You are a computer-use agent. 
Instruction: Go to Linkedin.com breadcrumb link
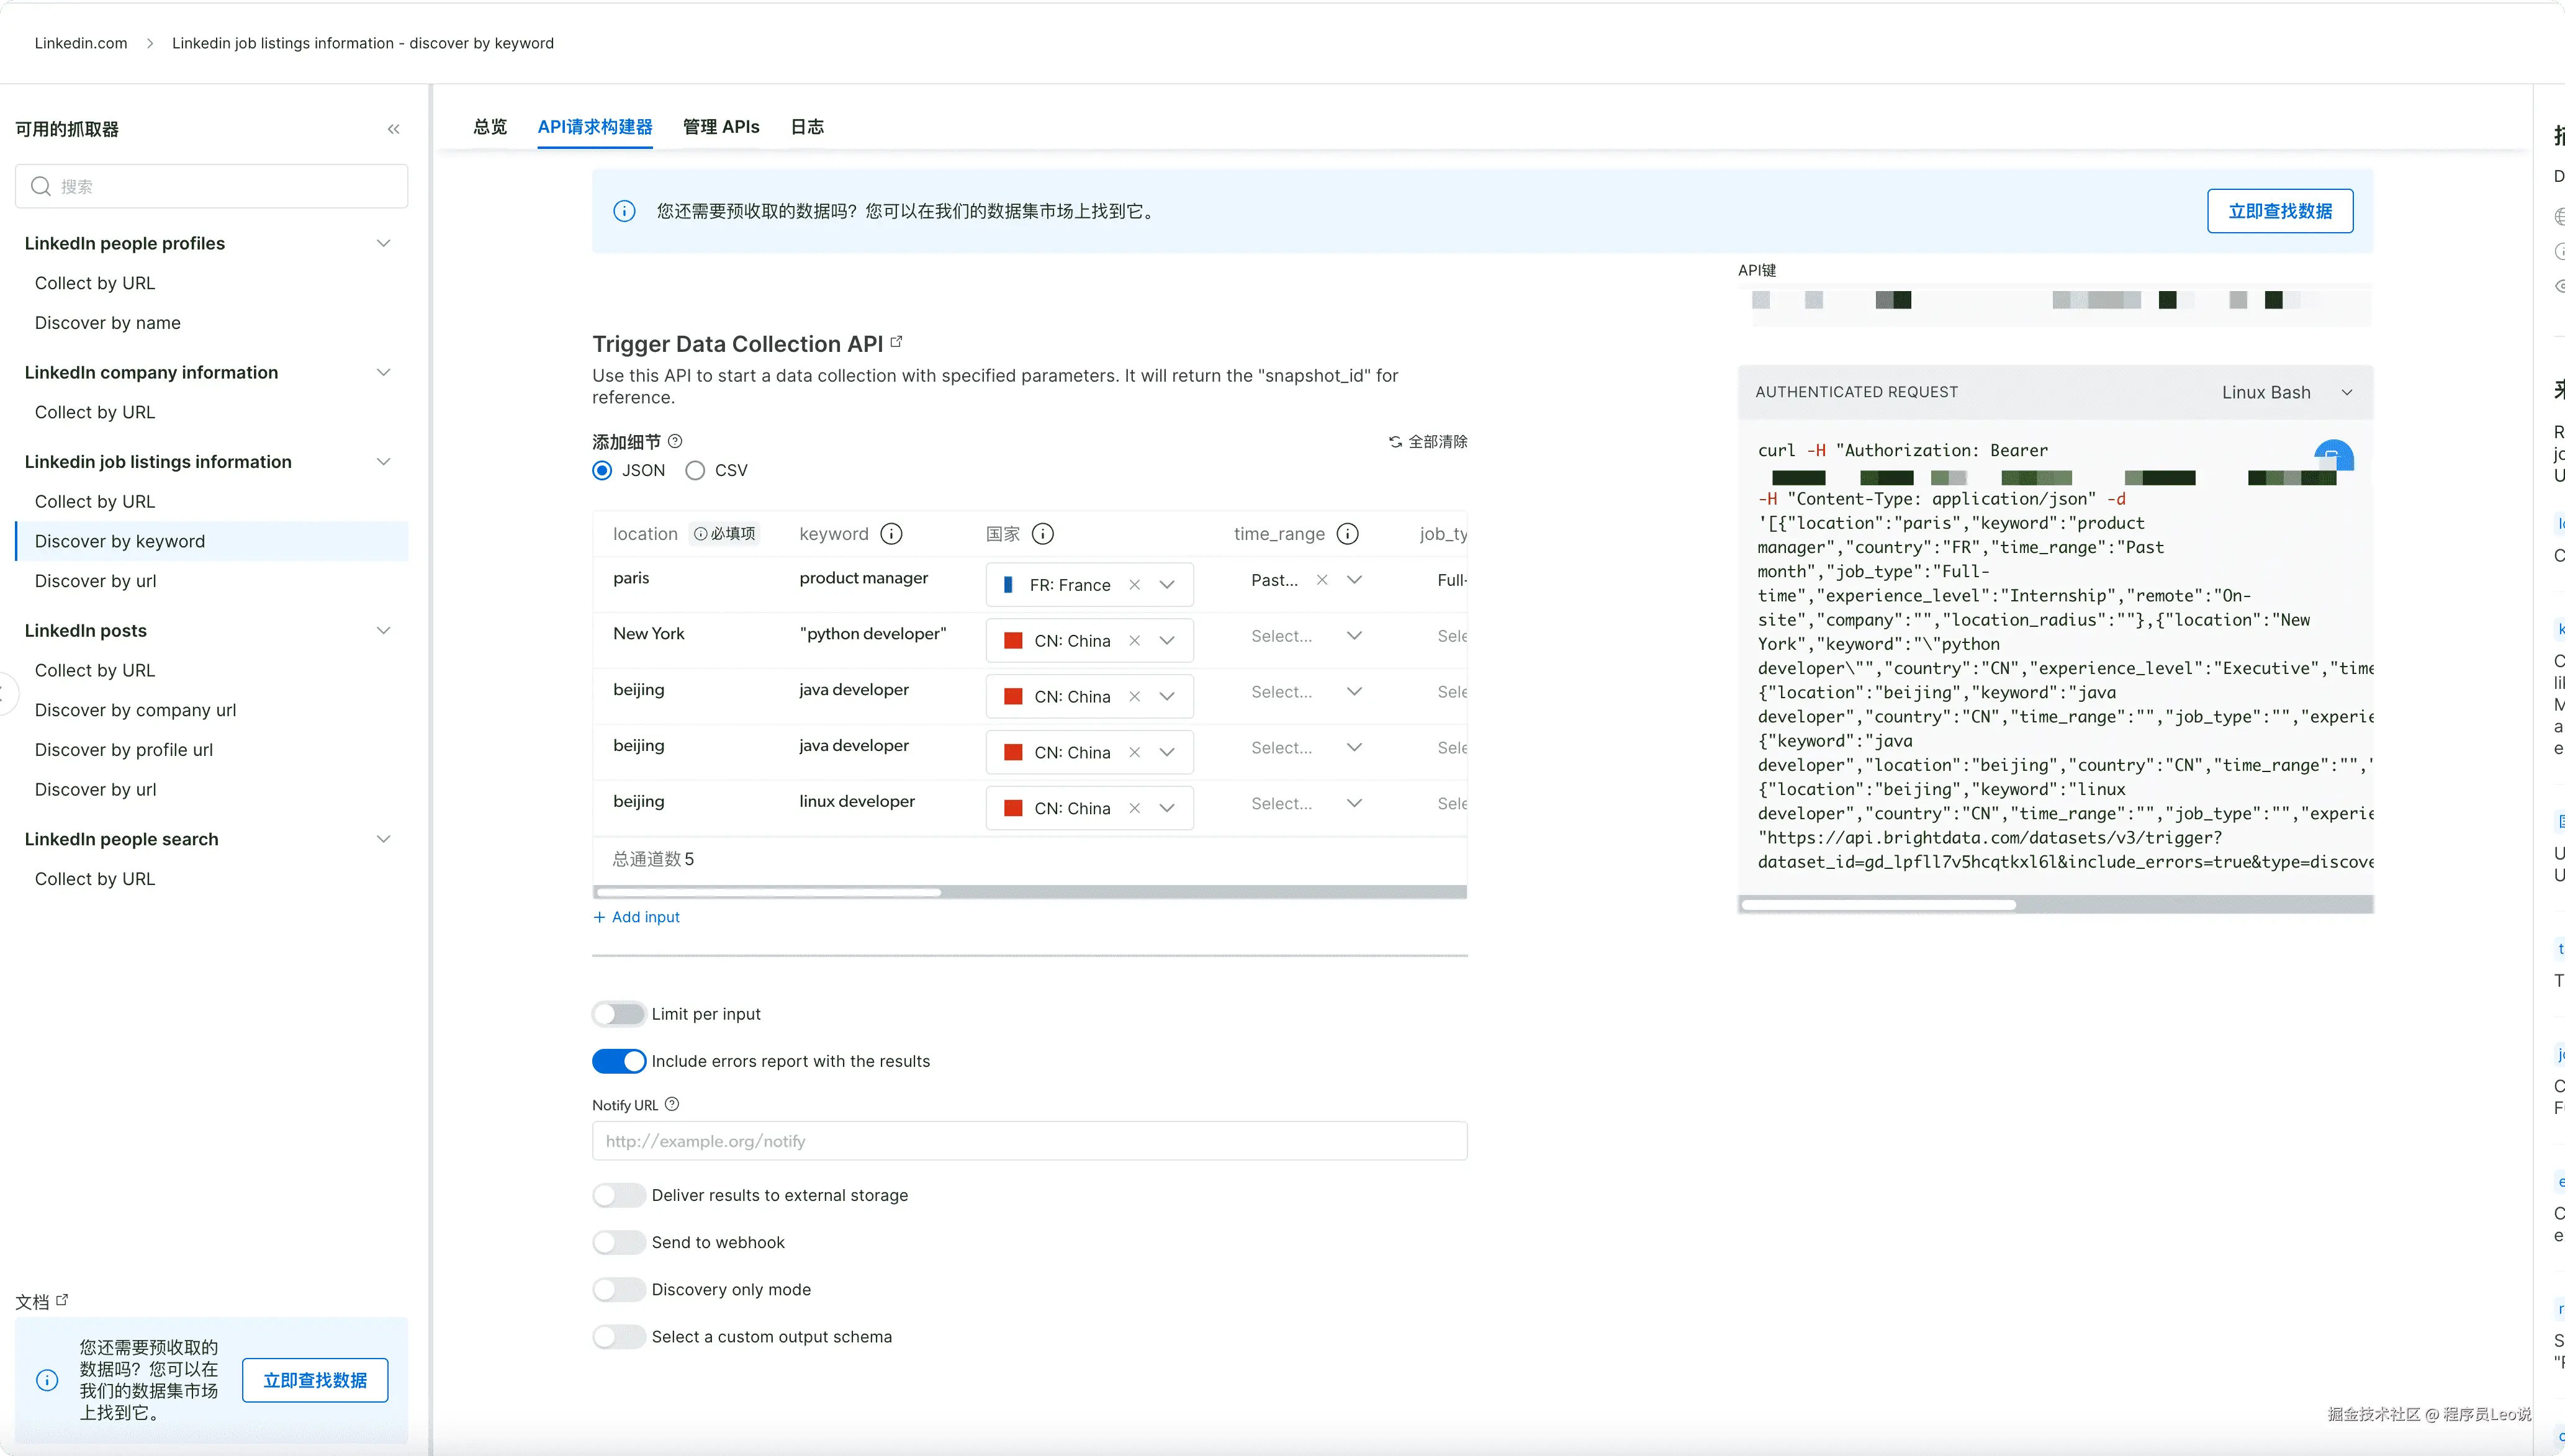pos(81,43)
